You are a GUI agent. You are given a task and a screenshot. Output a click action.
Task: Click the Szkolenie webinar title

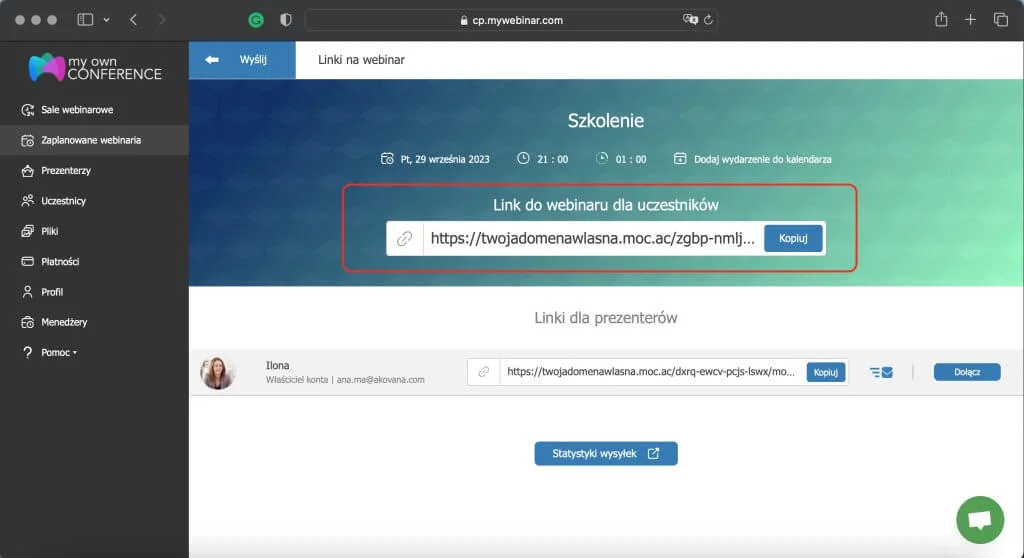pos(605,121)
